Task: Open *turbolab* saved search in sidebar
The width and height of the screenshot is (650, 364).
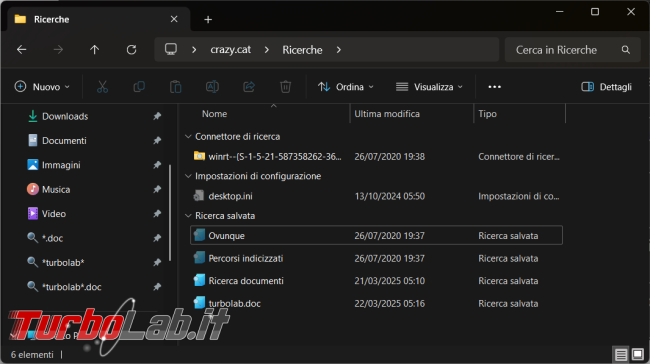Action: (63, 262)
